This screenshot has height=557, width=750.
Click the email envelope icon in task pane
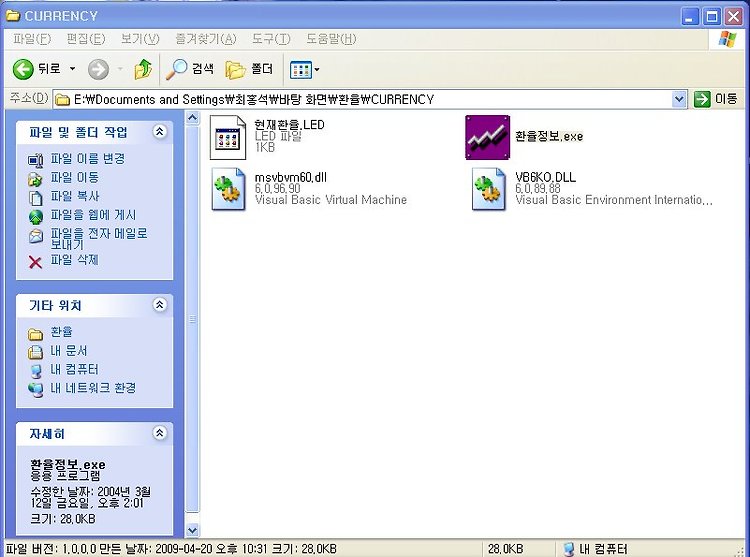[x=35, y=236]
